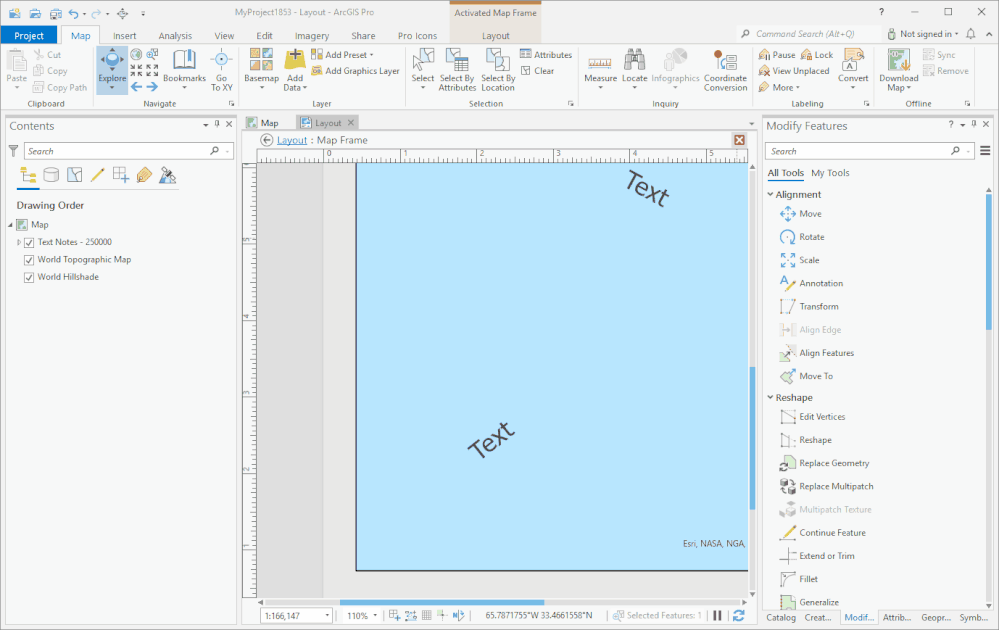The height and width of the screenshot is (630, 999).
Task: Open the Edit Vertices tool
Action: [x=813, y=417]
